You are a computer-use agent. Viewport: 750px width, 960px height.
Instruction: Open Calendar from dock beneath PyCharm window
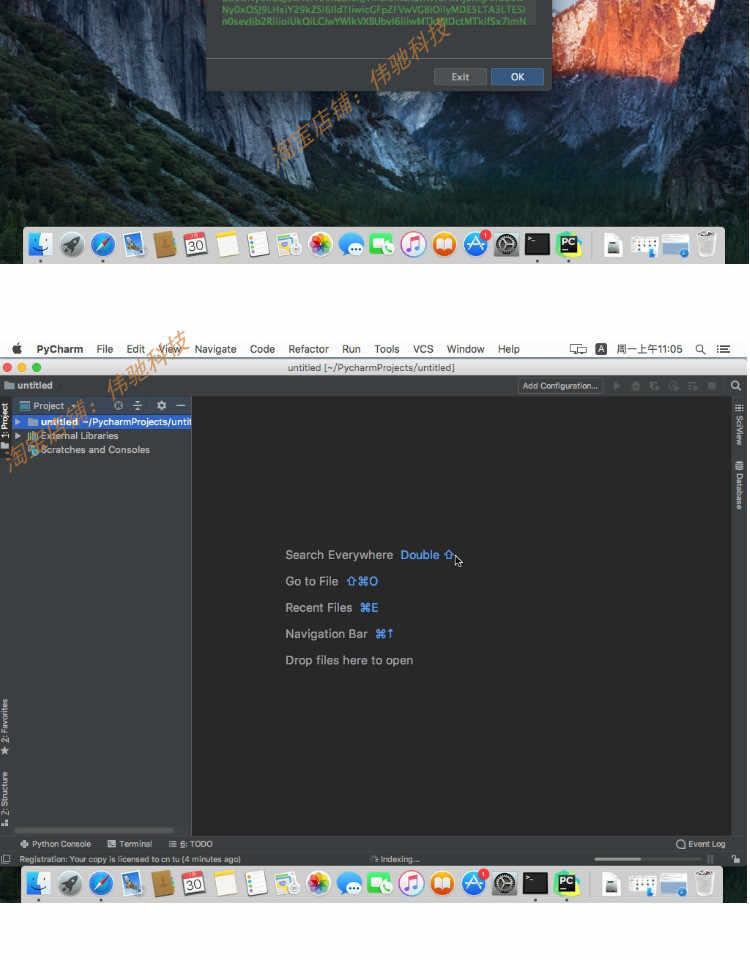click(x=193, y=884)
